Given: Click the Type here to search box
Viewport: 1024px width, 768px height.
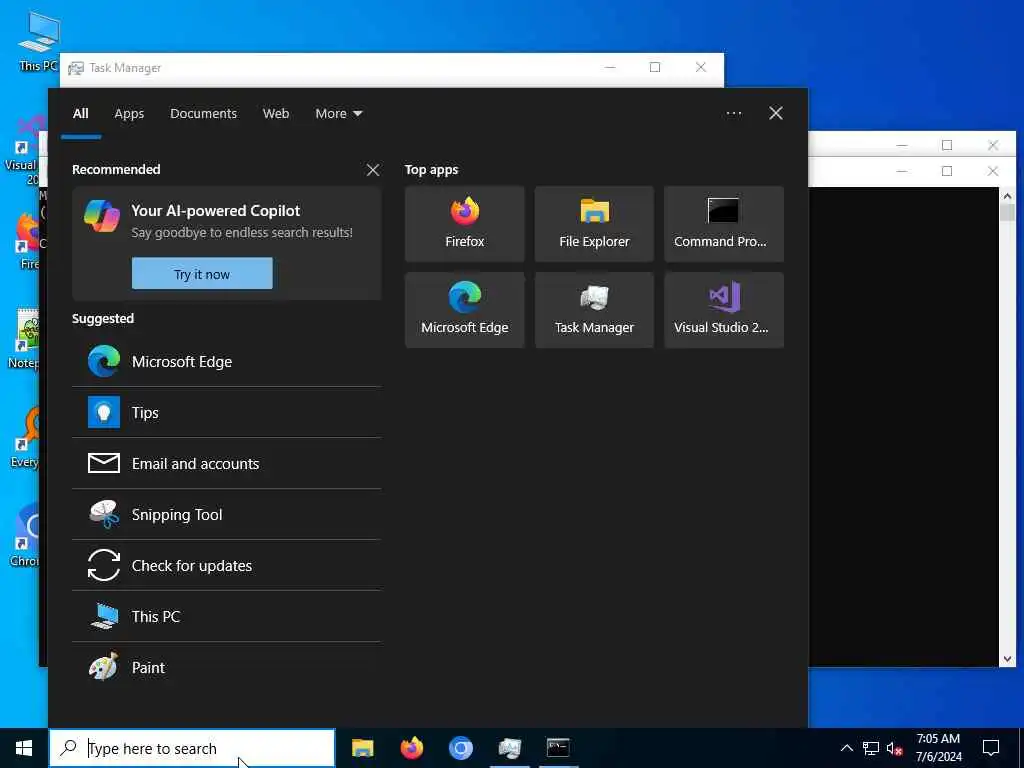Looking at the screenshot, I should pyautogui.click(x=192, y=748).
